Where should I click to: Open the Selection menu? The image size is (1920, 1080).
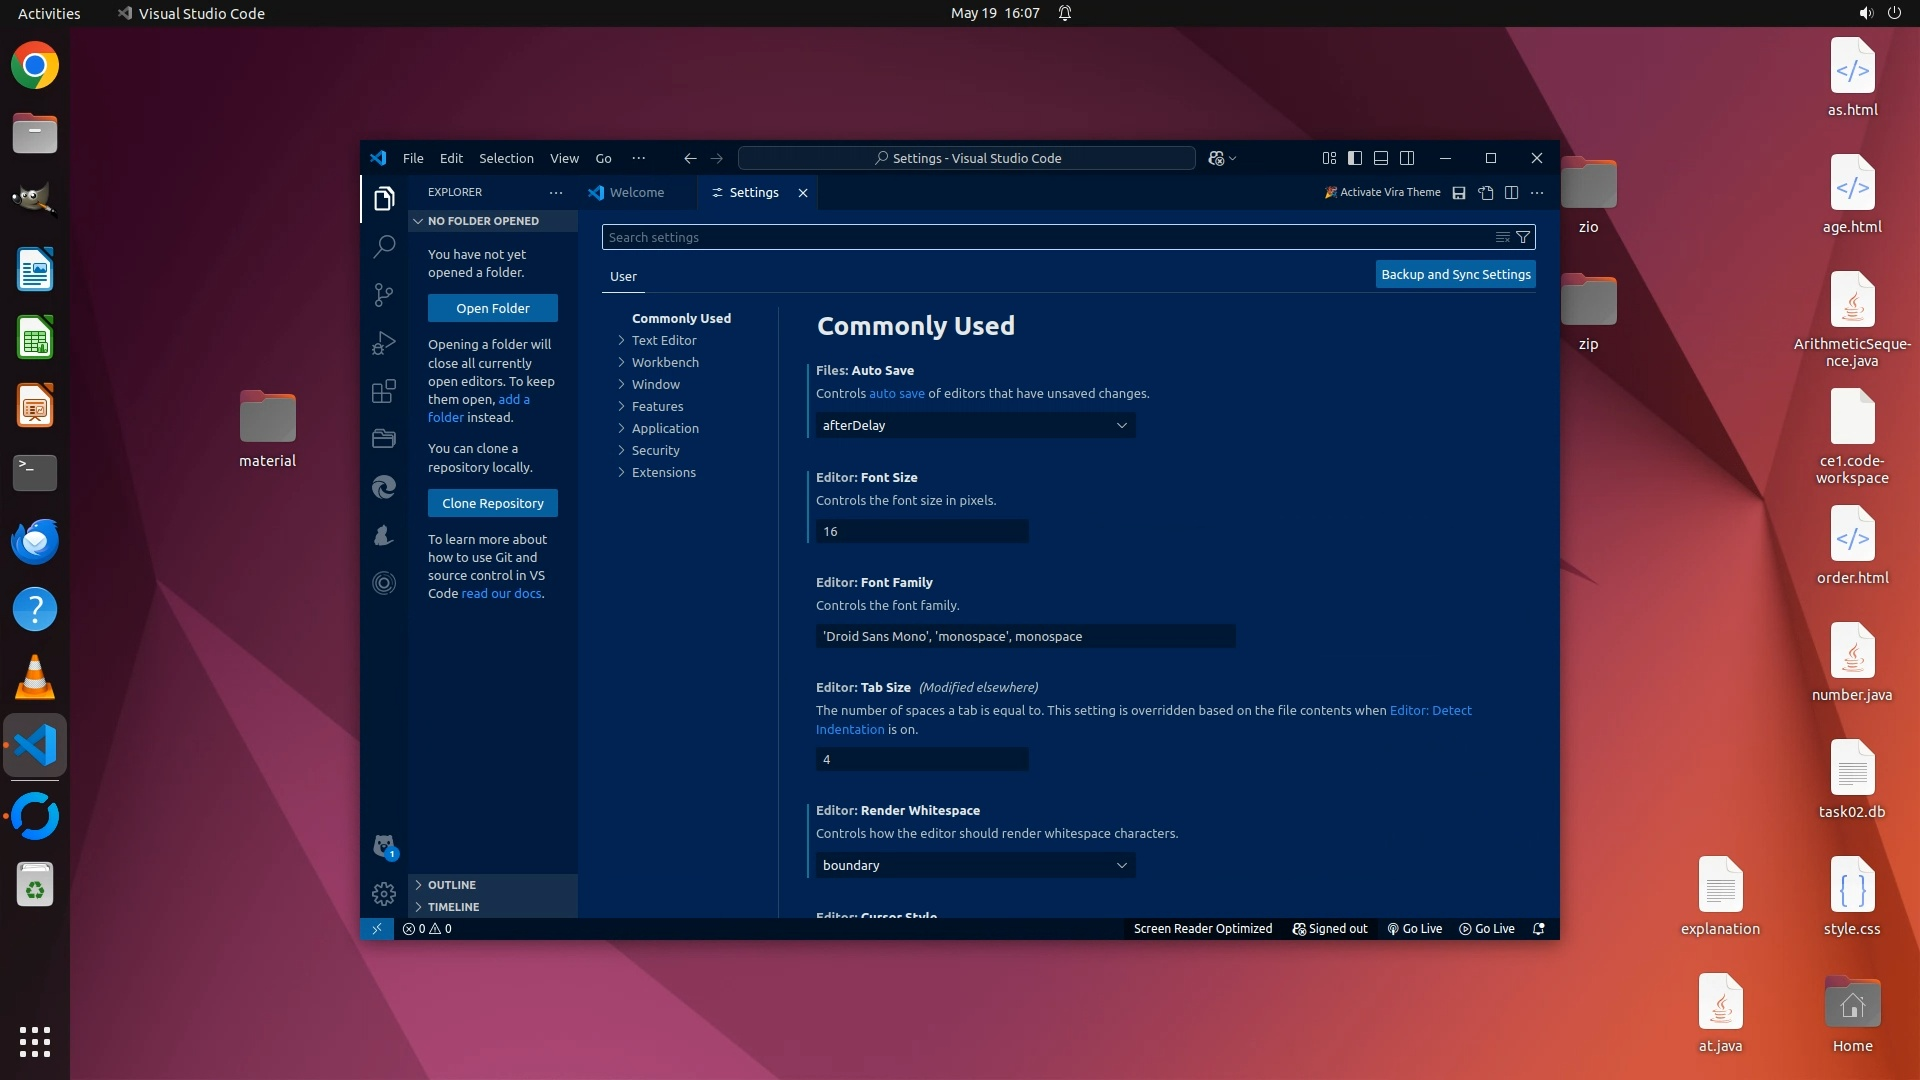(506, 158)
